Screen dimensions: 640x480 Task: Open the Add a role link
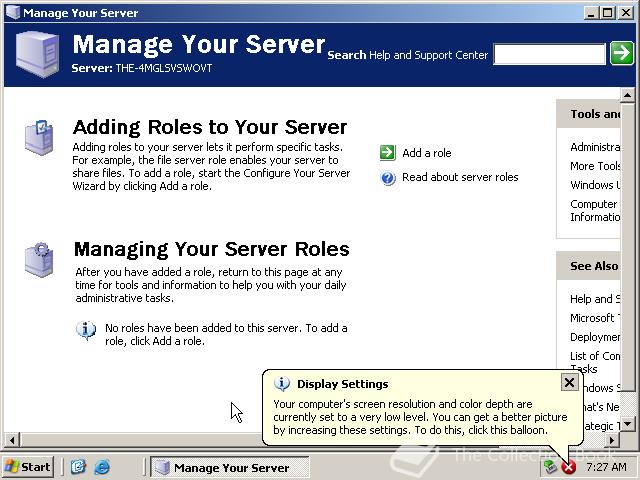427,153
